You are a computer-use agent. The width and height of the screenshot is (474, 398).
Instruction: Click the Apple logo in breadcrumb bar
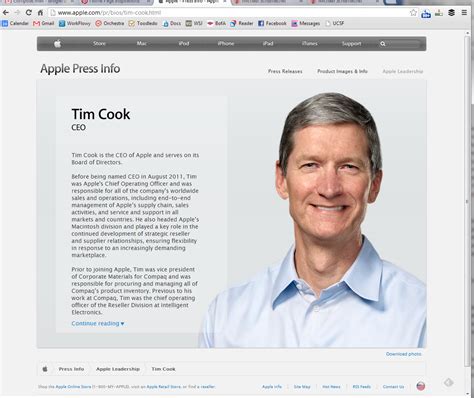click(45, 369)
